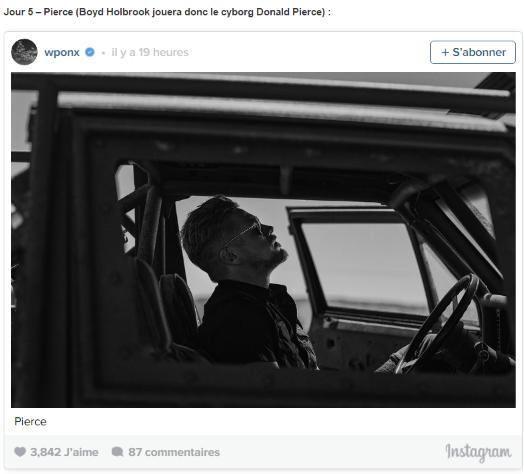Click the plus sign on S'abonner
The height and width of the screenshot is (474, 524).
click(445, 52)
